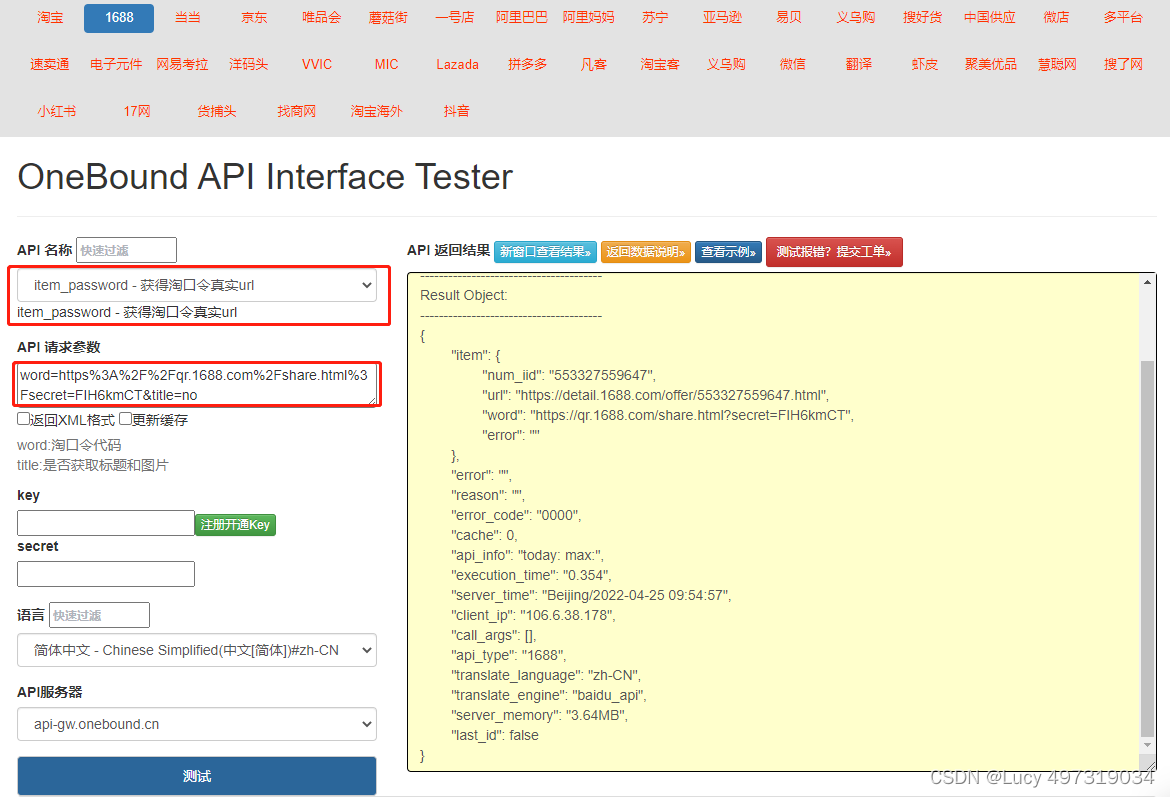Open the 速卖通 tab

pyautogui.click(x=49, y=64)
